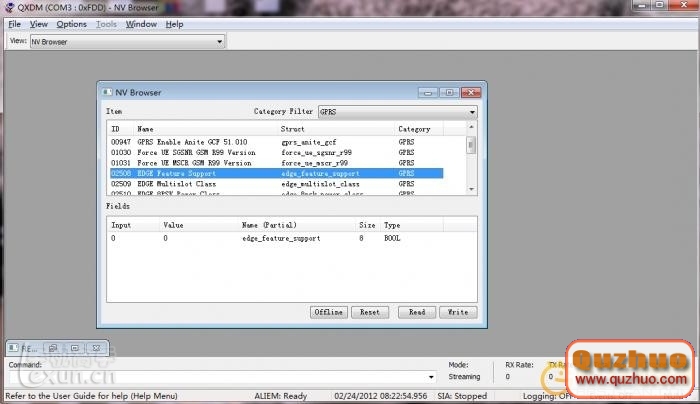The height and width of the screenshot is (404, 700).
Task: Close the minimized bottom-left window
Action: 96,348
